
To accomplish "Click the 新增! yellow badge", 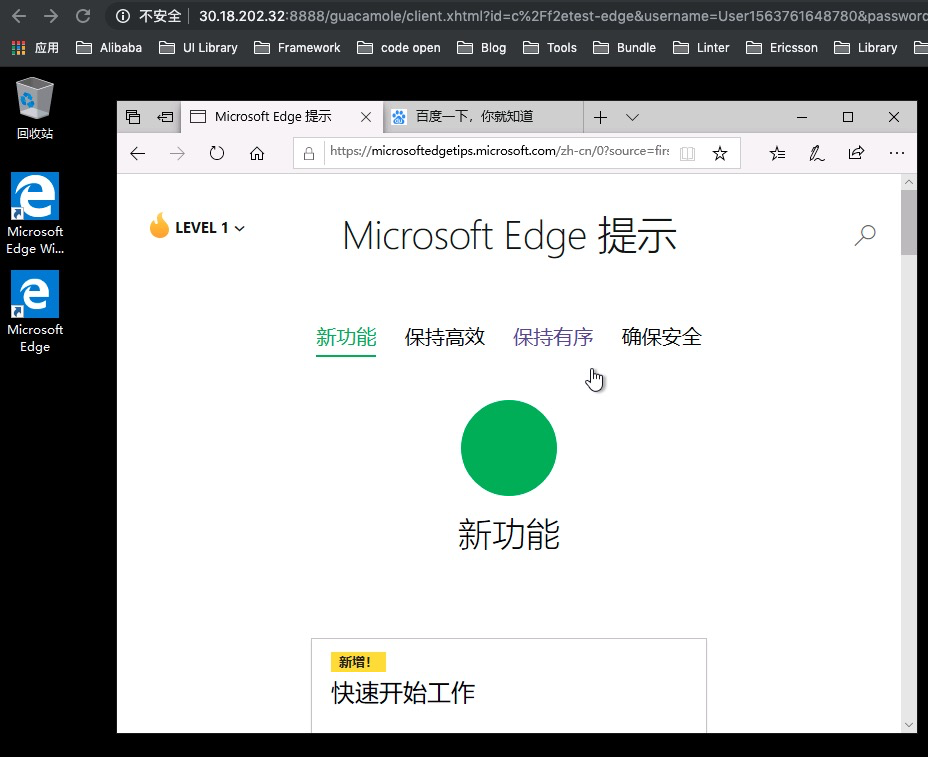I will click(358, 662).
